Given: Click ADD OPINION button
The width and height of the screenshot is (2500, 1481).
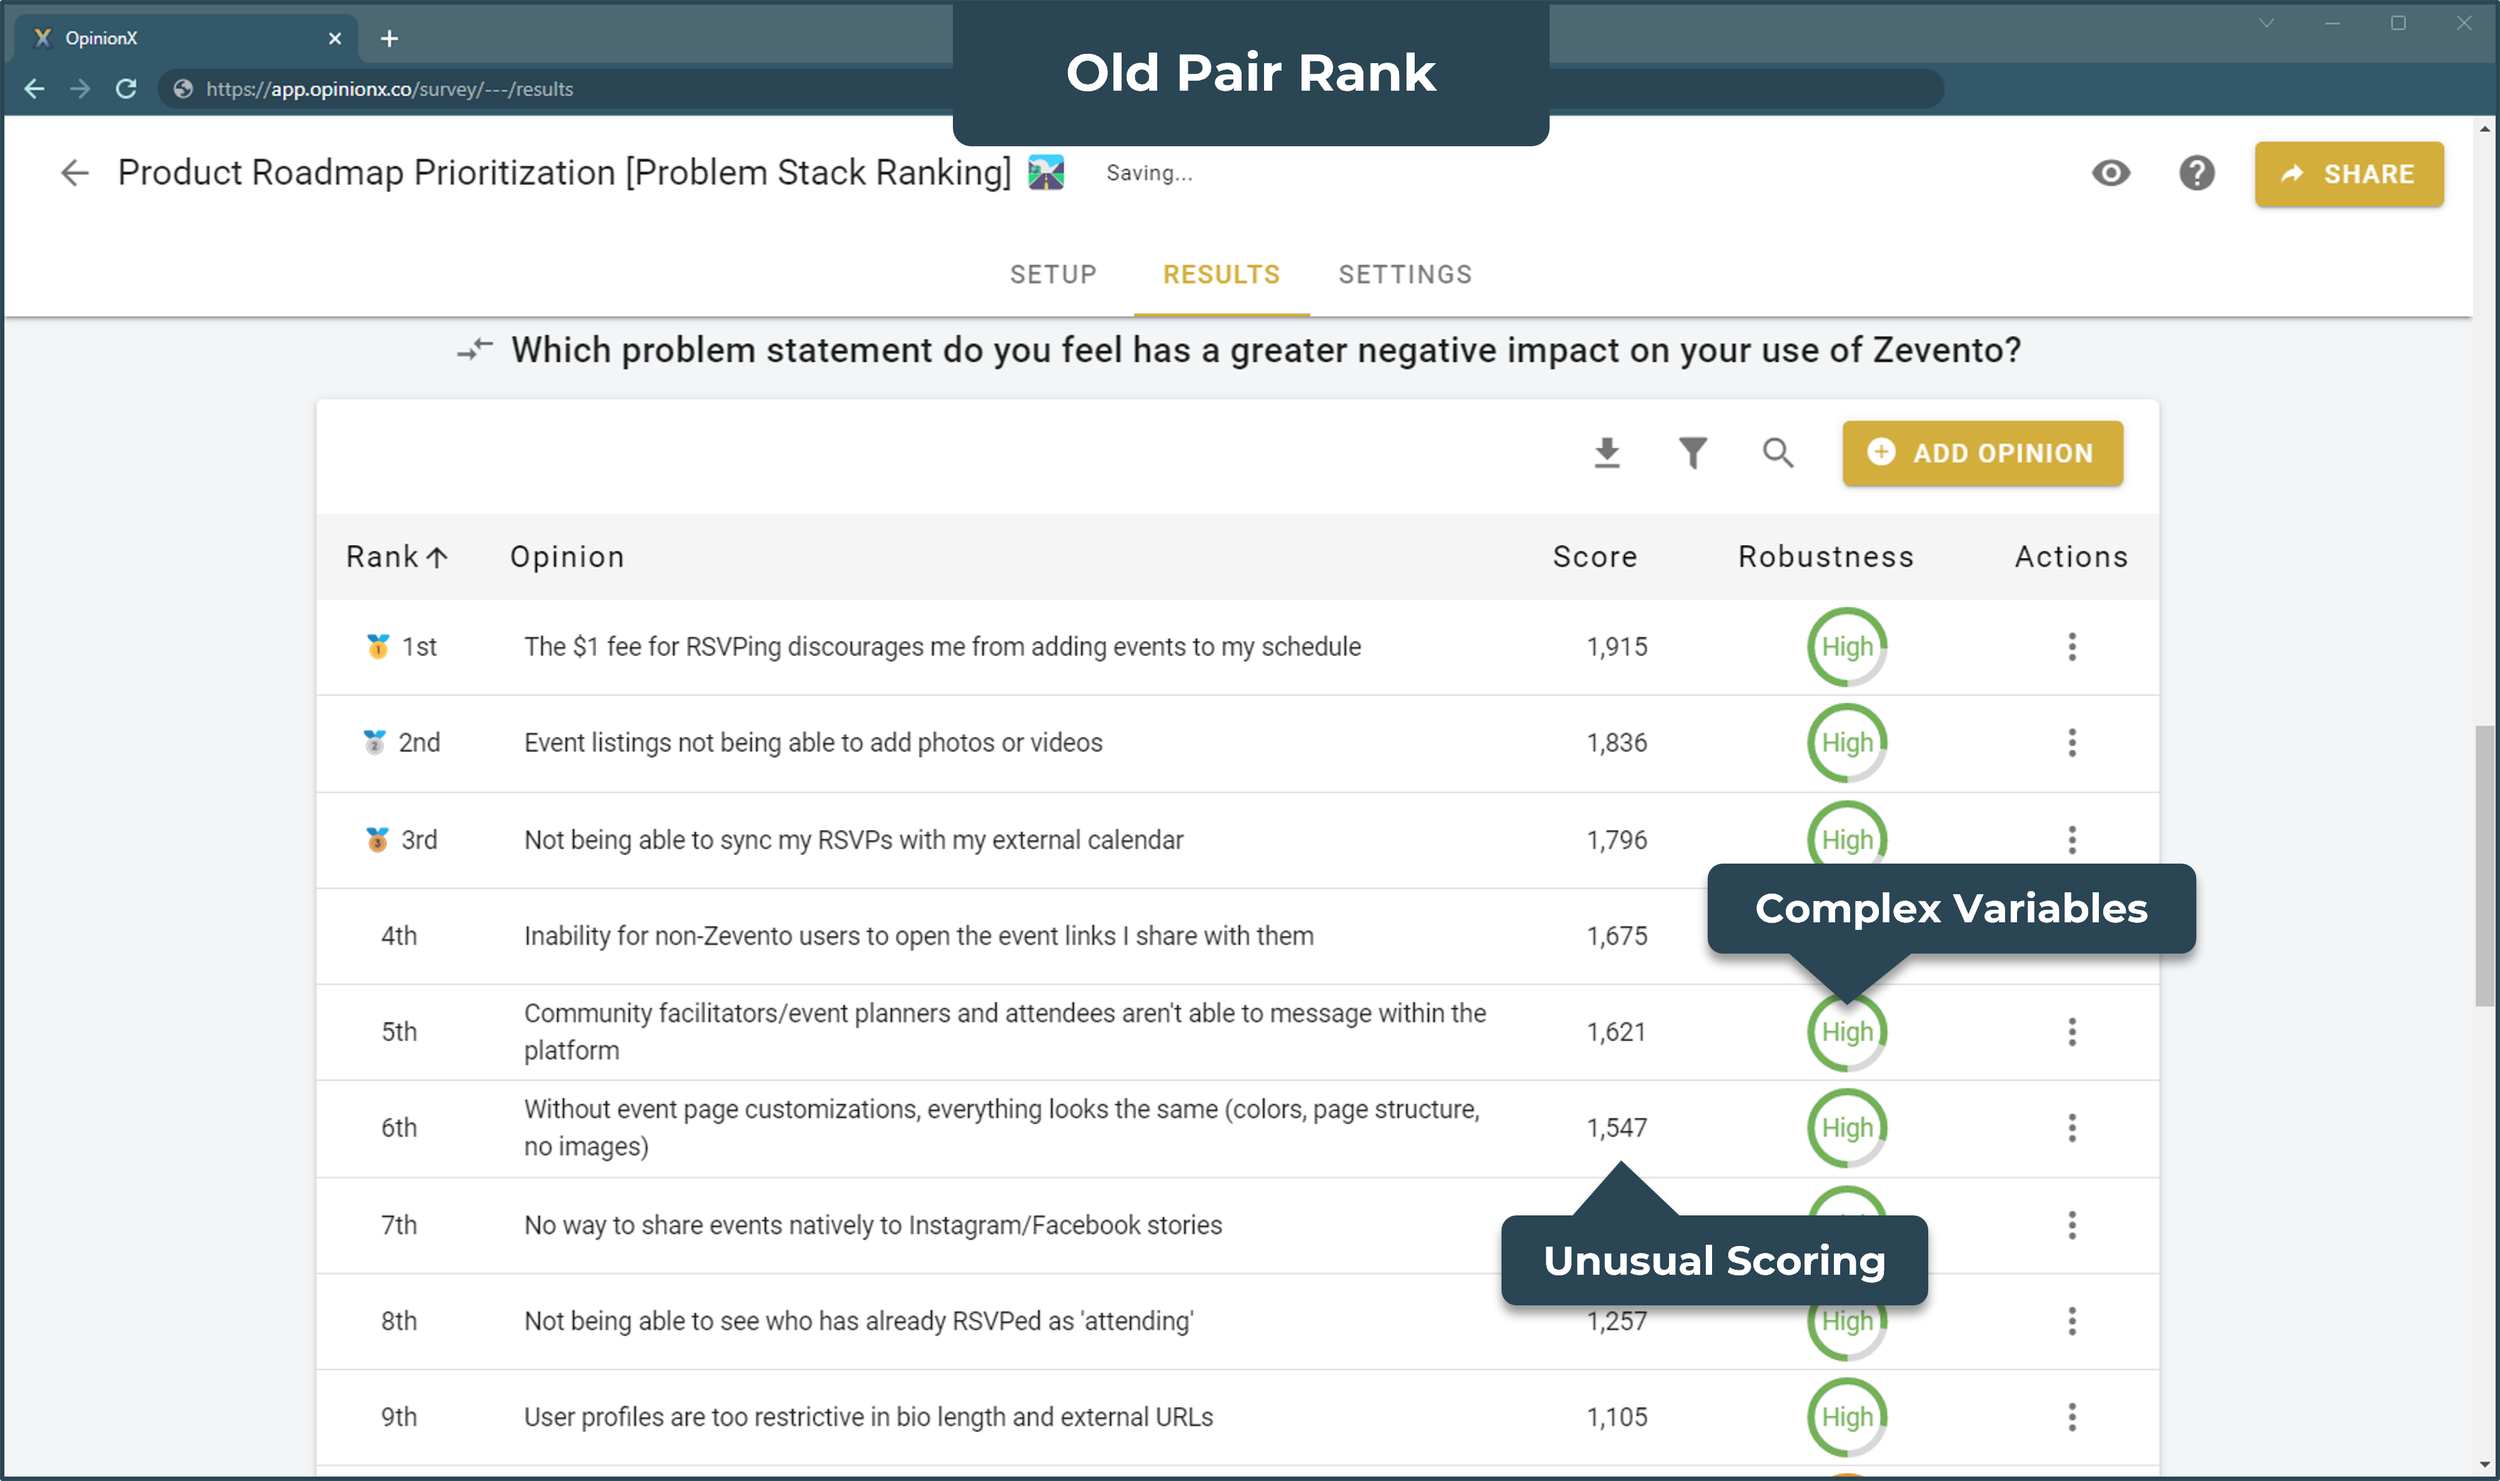Looking at the screenshot, I should (x=1982, y=451).
